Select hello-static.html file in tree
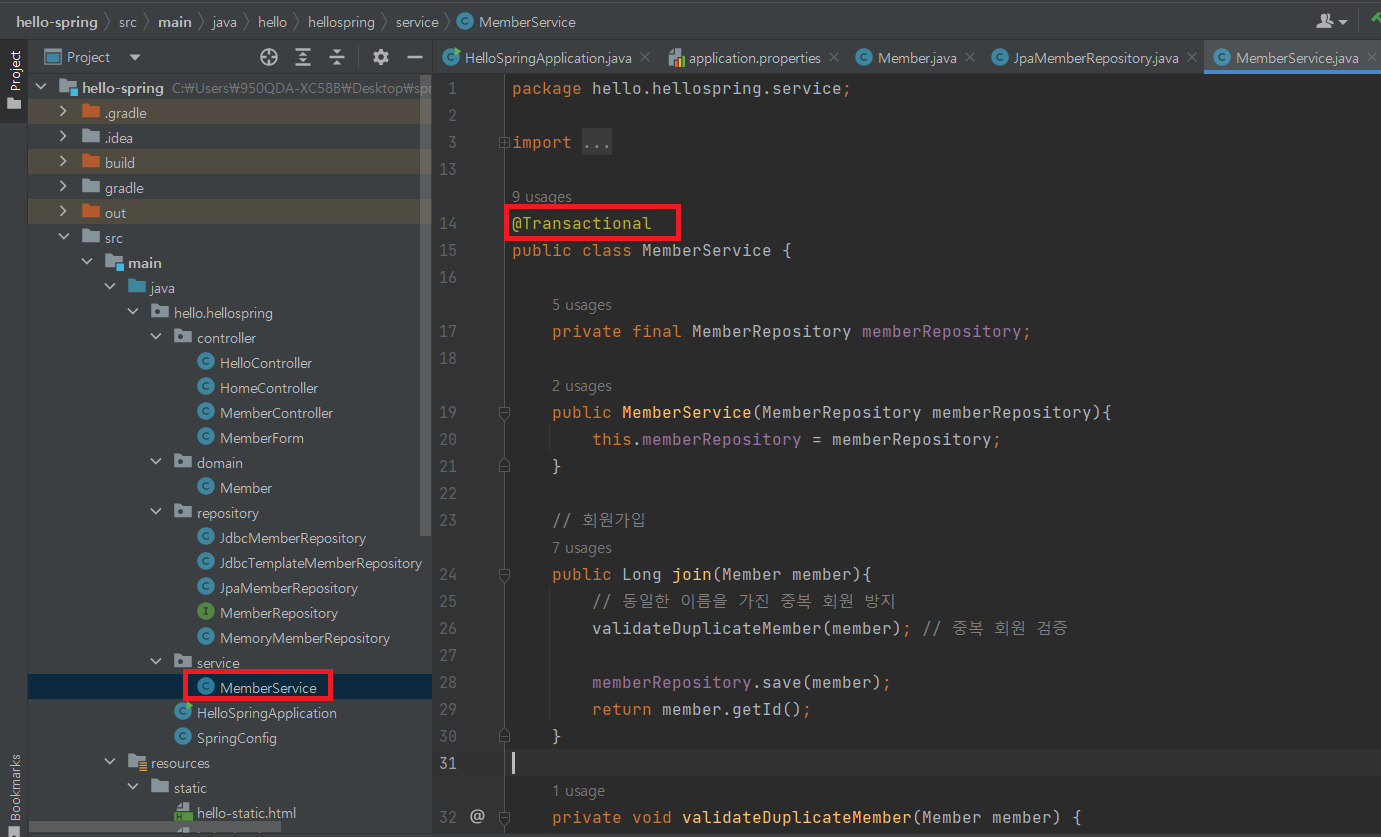 click(x=247, y=813)
